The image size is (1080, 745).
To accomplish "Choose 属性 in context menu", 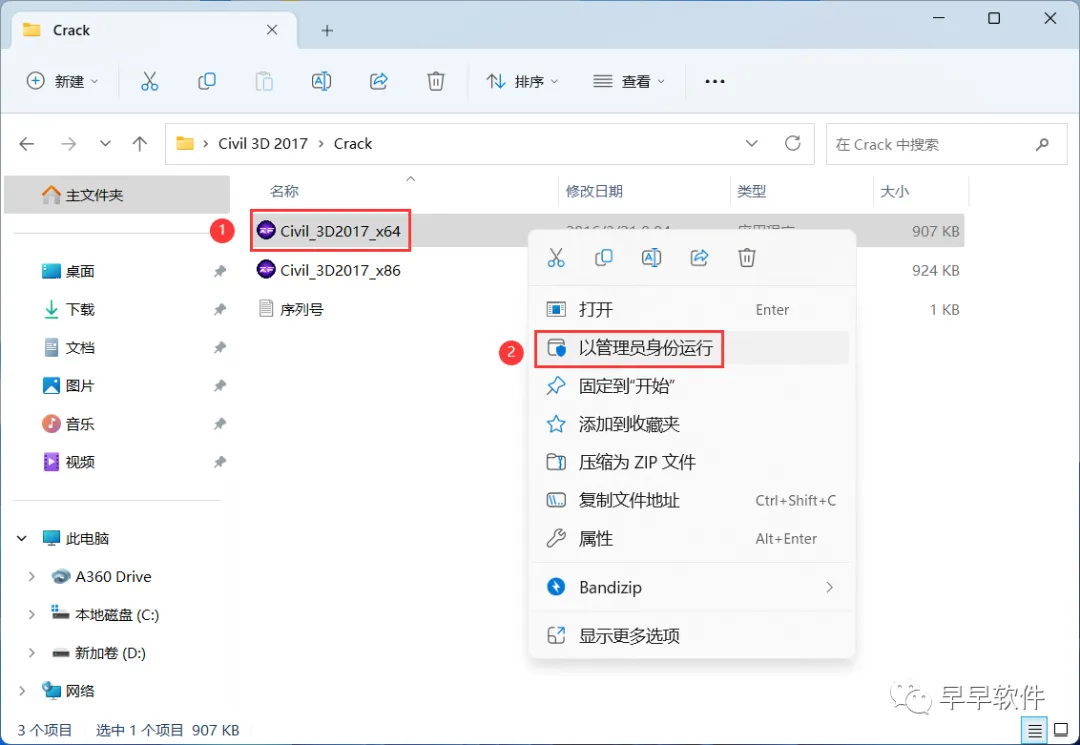I will click(692, 538).
